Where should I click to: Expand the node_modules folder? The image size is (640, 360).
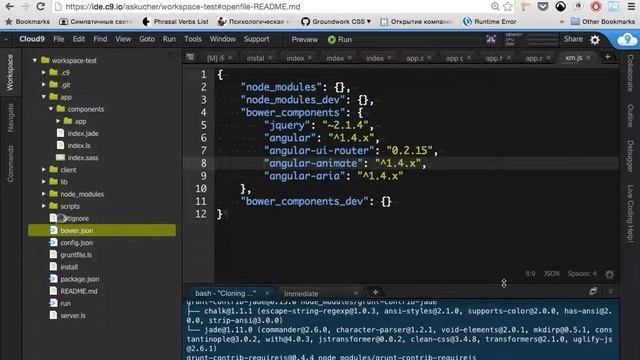pyautogui.click(x=43, y=194)
